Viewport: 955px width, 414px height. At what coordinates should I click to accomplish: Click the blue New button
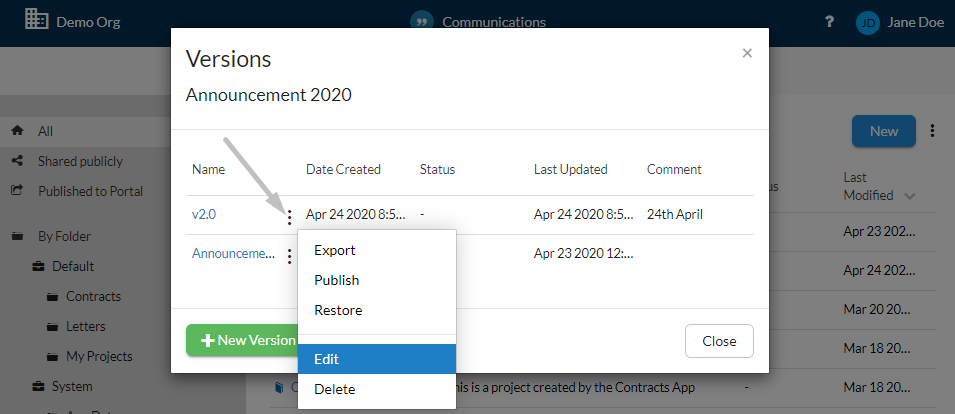click(884, 131)
